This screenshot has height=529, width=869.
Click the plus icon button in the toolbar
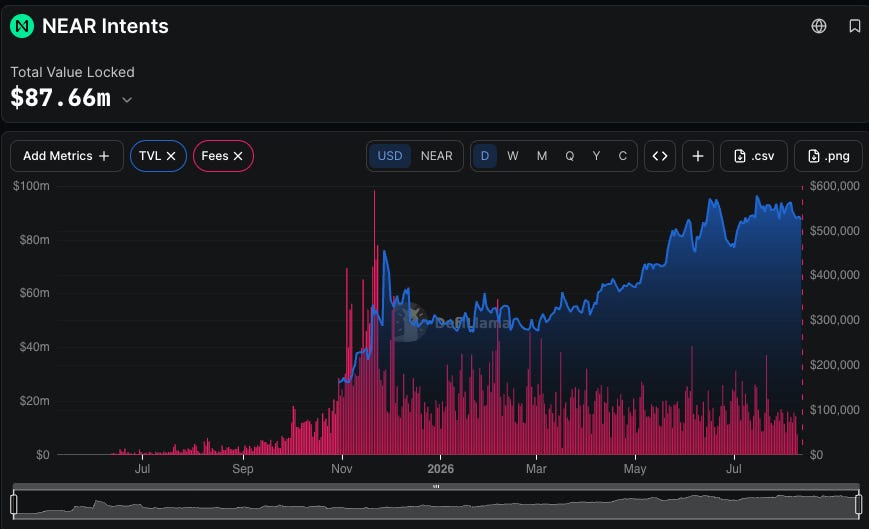tap(698, 156)
